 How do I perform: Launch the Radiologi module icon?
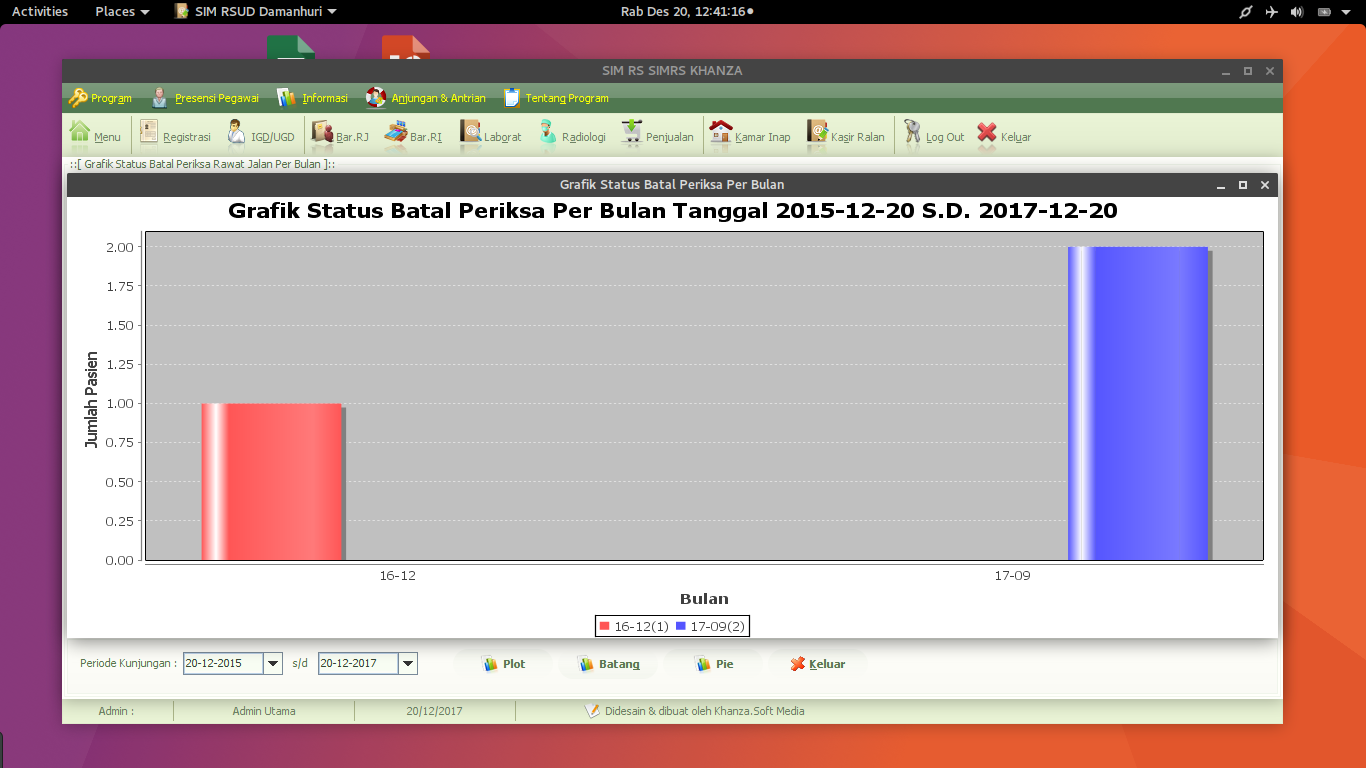tap(547, 133)
